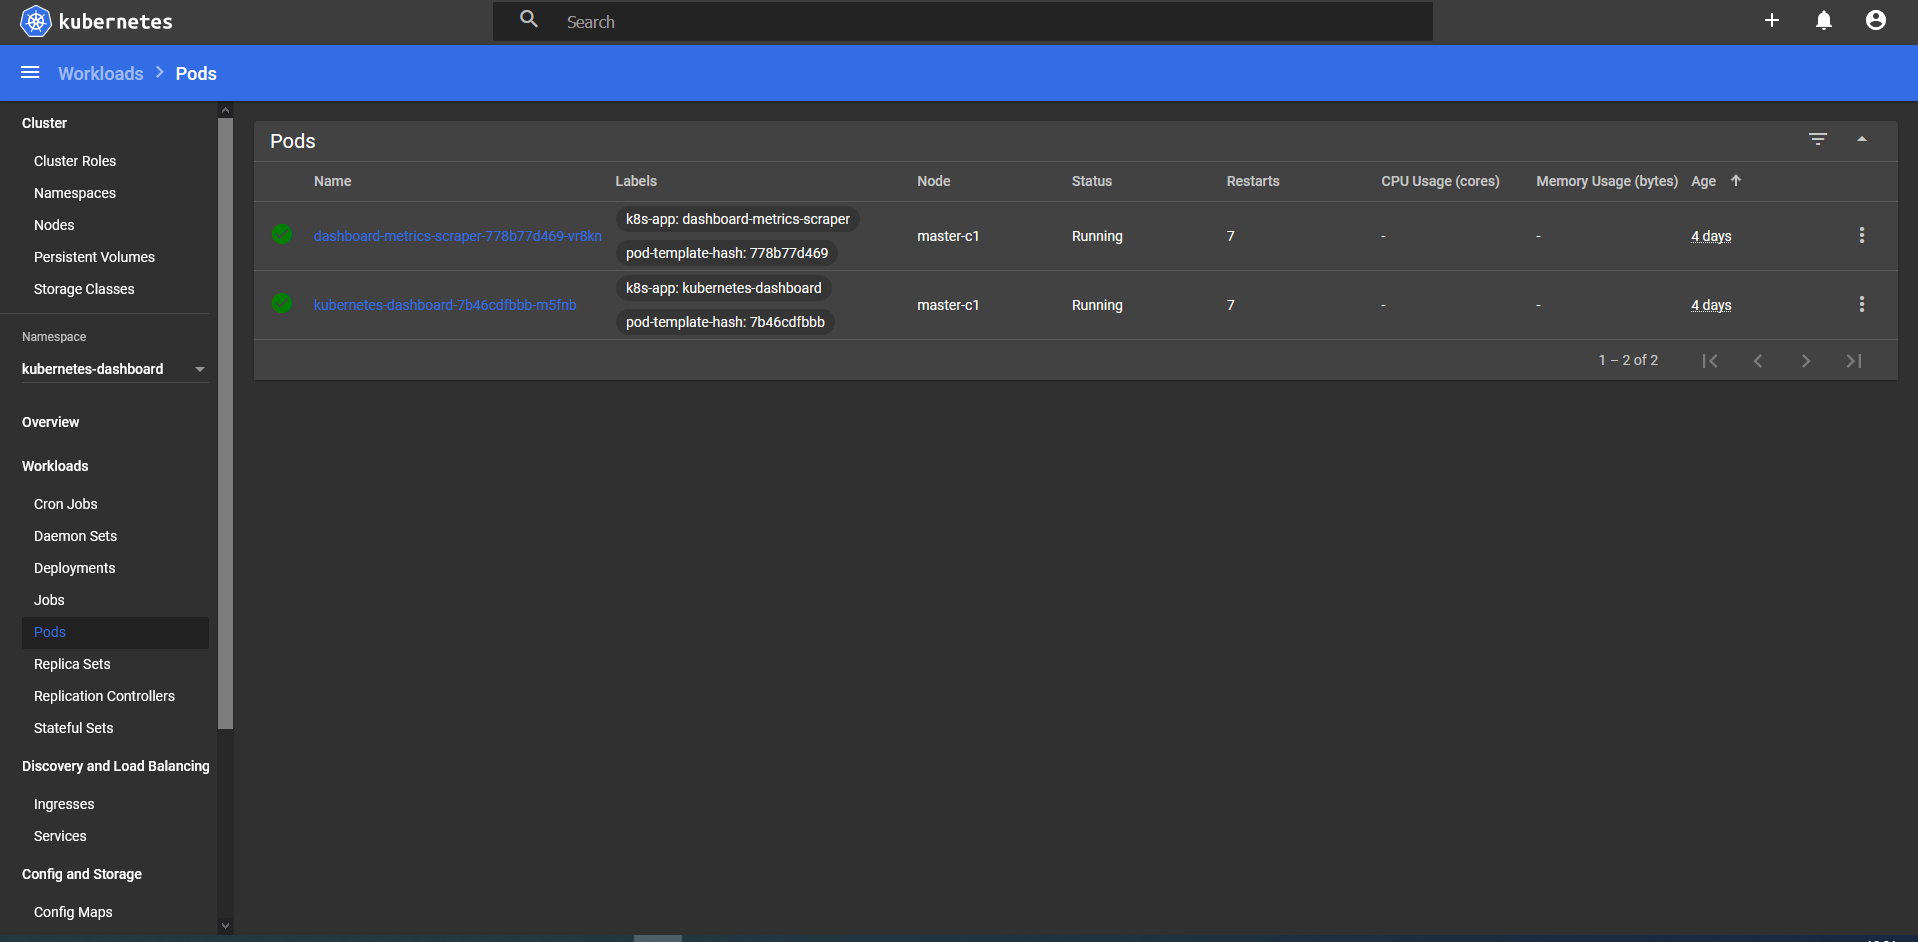This screenshot has width=1918, height=942.
Task: Click green status icon of kubernetes-dashboard pod
Action: (282, 303)
